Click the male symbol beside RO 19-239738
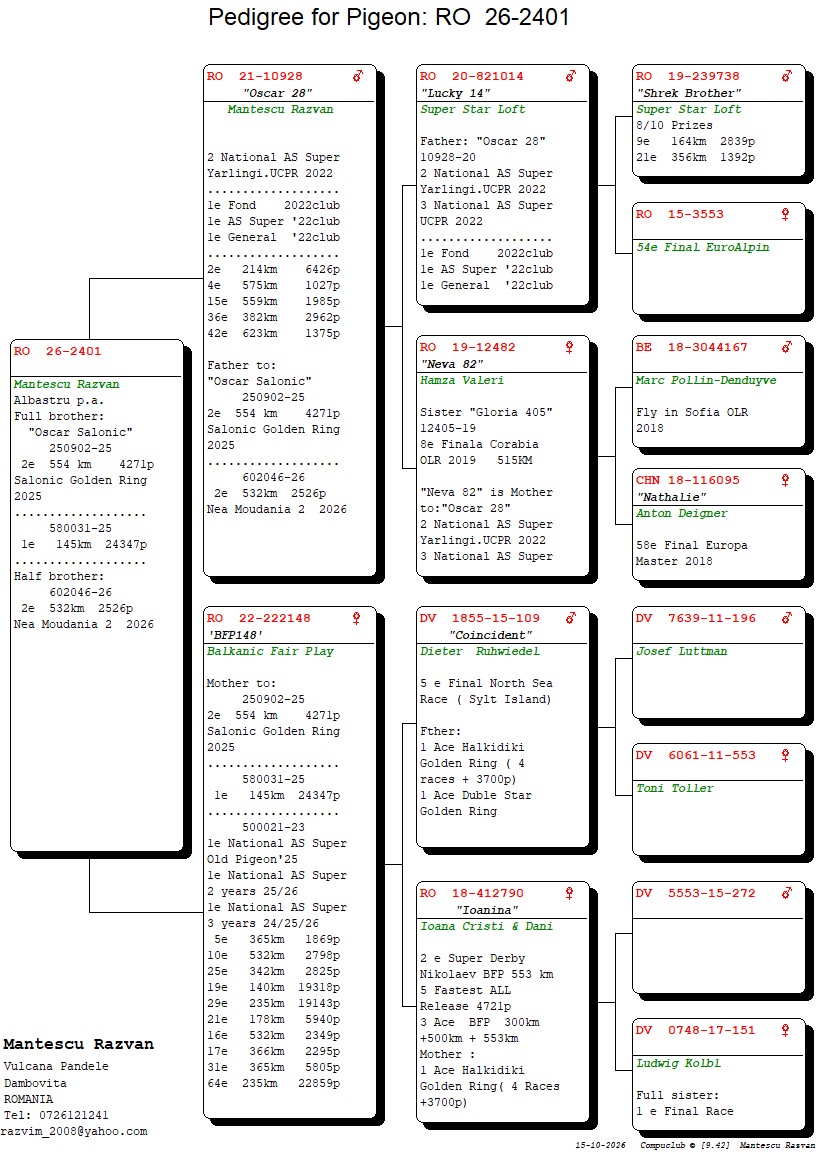 click(787, 75)
